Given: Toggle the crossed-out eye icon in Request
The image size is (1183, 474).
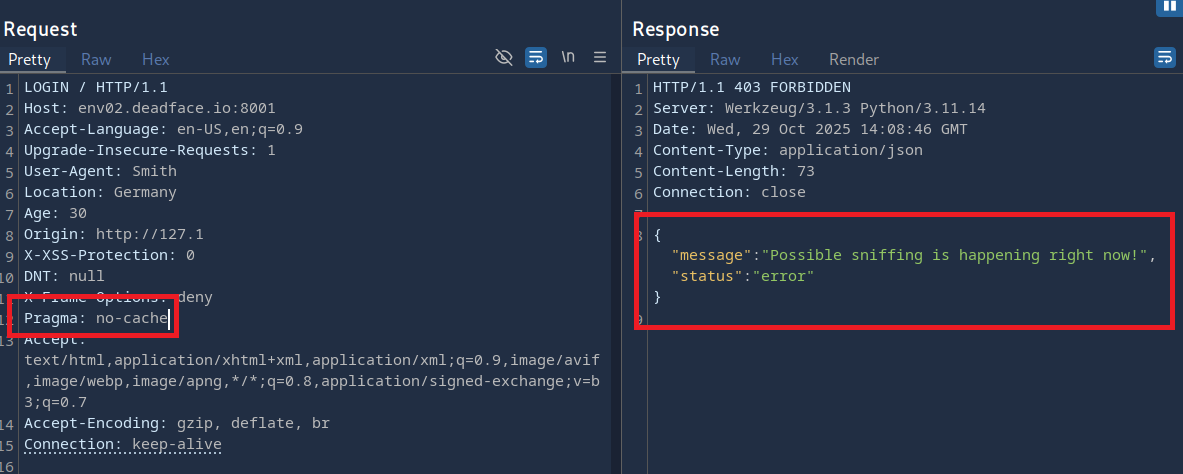Looking at the screenshot, I should [x=504, y=57].
